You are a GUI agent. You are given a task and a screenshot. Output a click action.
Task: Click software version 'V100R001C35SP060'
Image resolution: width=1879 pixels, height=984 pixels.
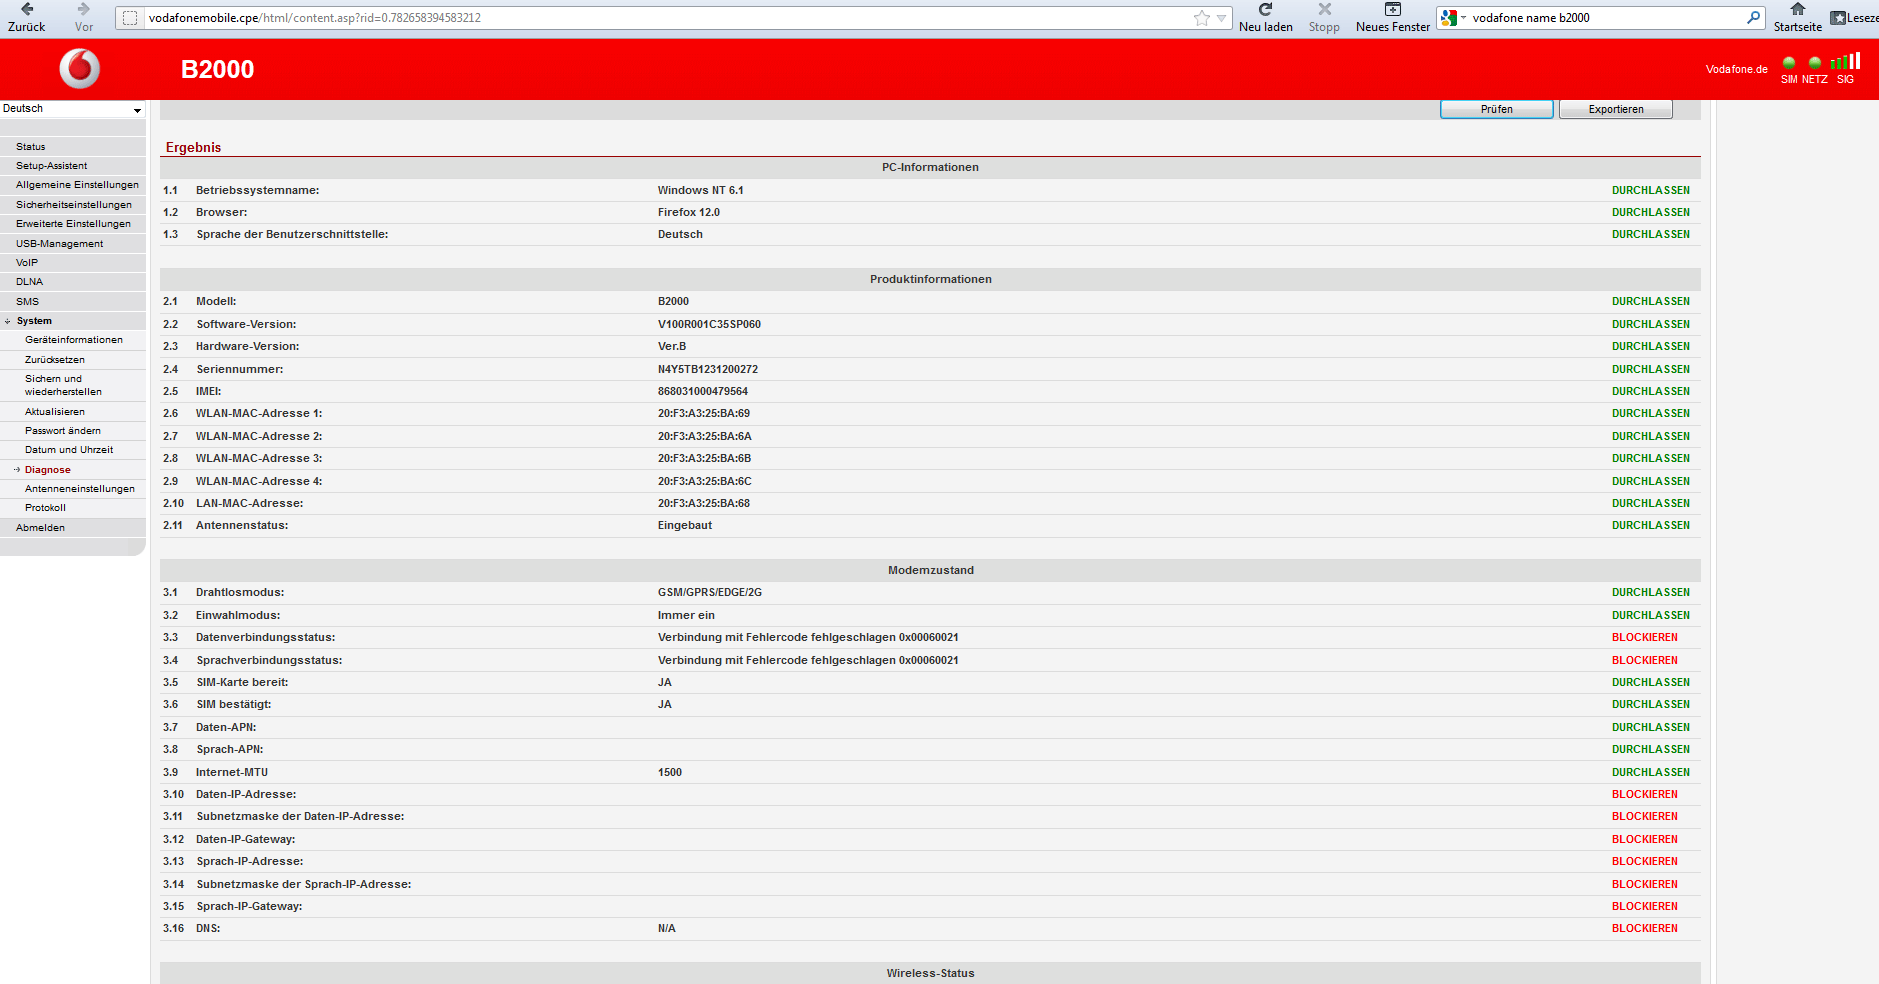tap(709, 324)
